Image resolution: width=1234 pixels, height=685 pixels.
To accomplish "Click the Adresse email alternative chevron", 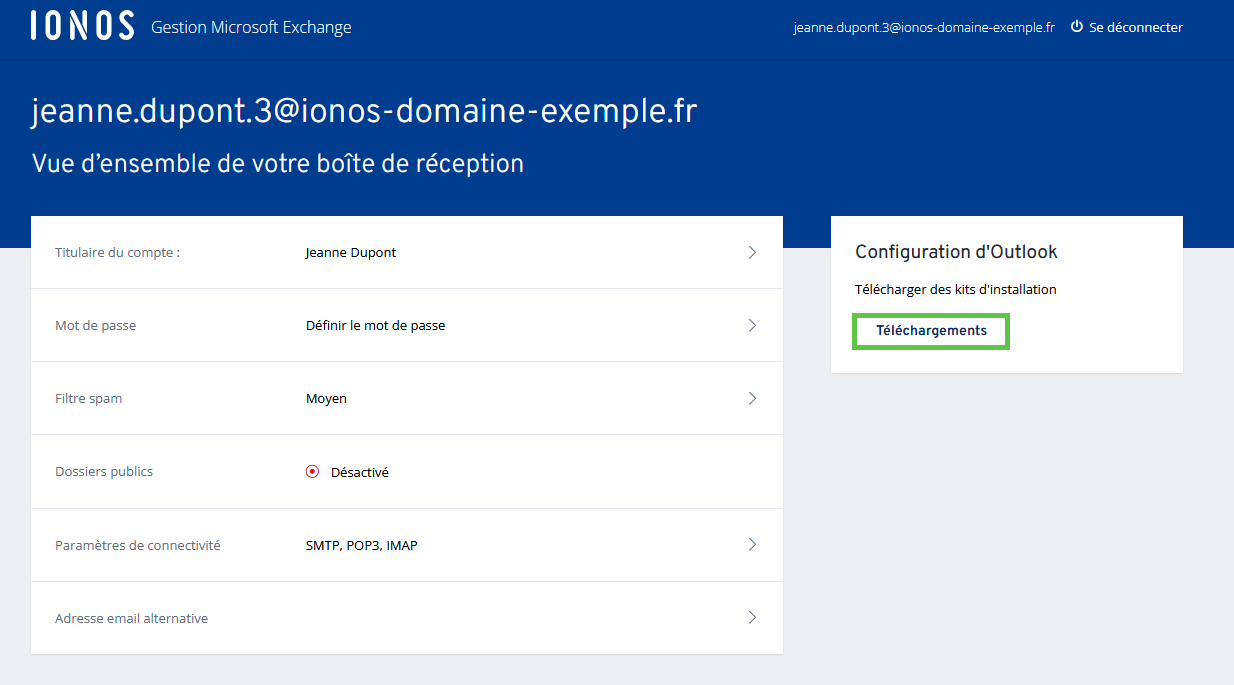I will click(752, 618).
